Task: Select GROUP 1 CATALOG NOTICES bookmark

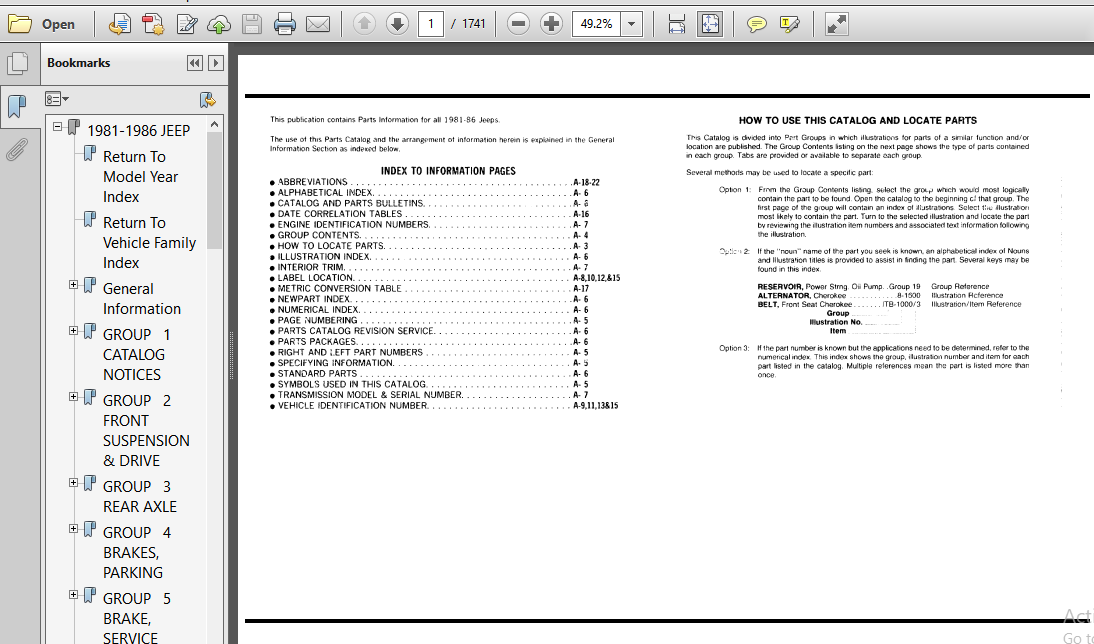Action: [137, 354]
